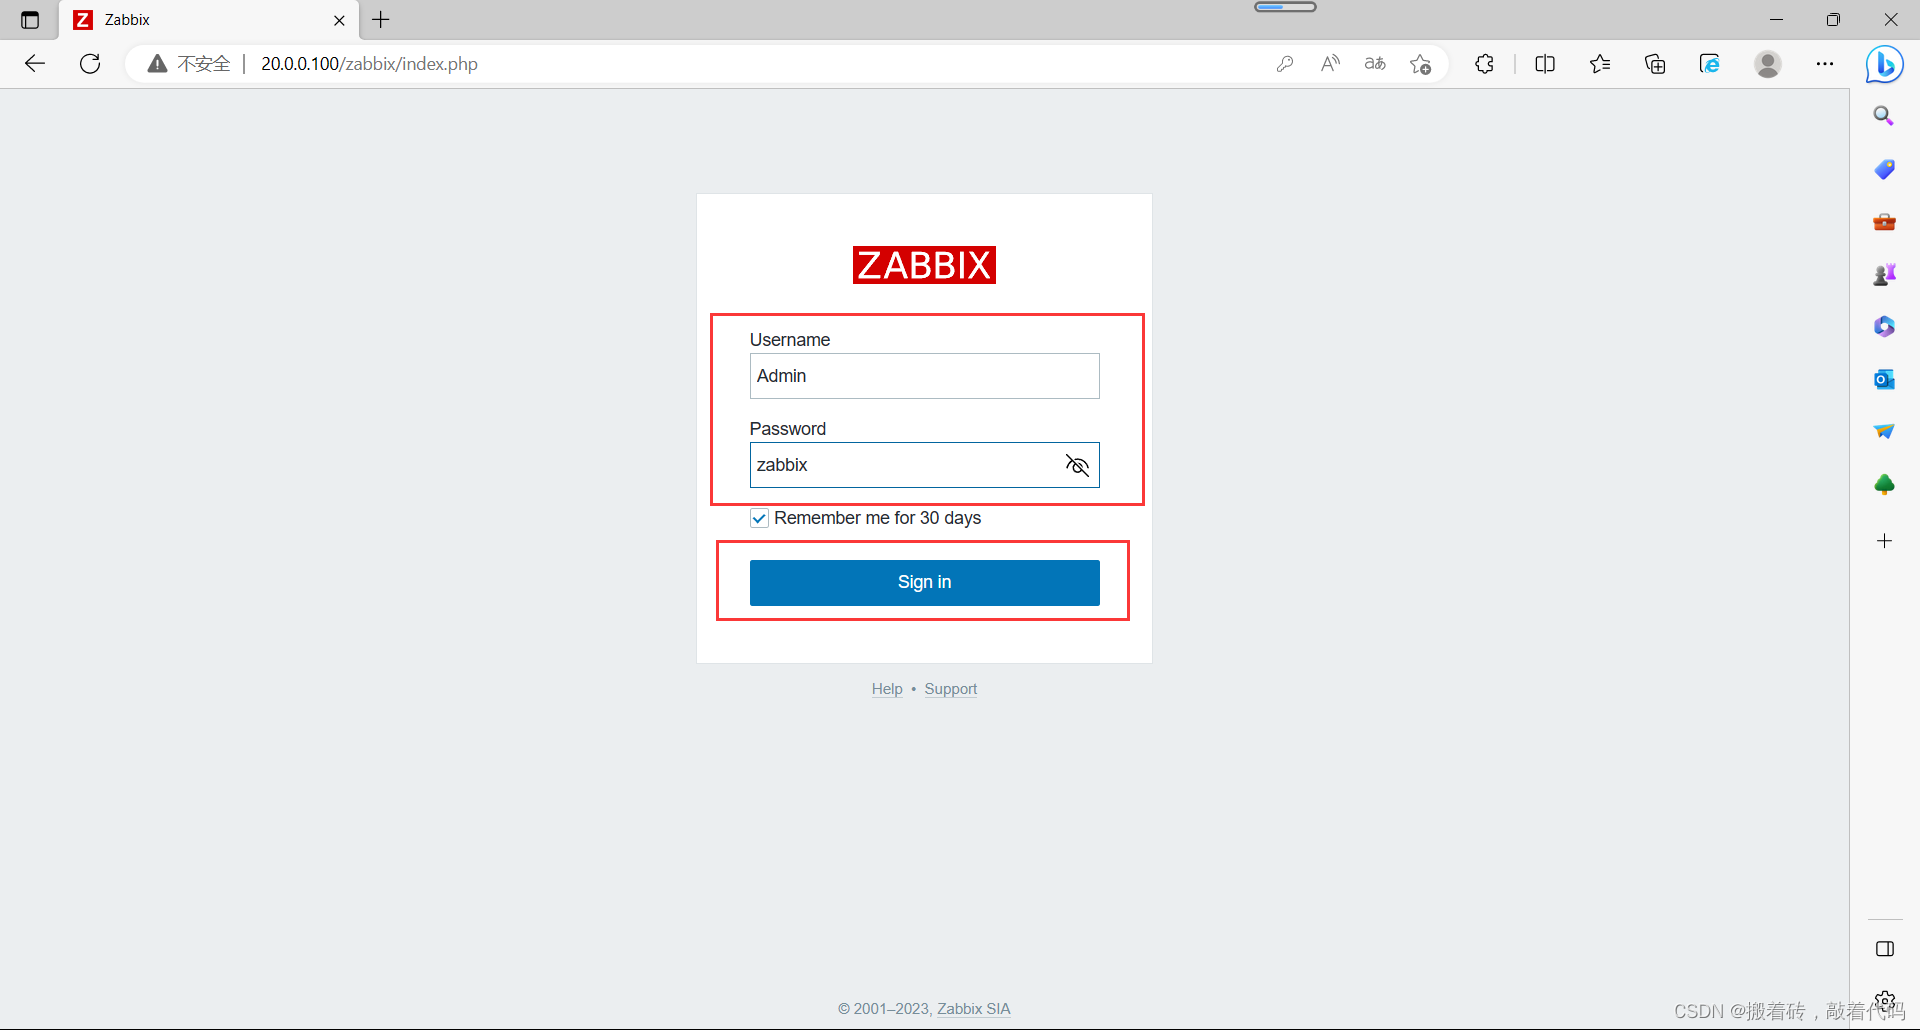Open sidebar Games chess icon
The width and height of the screenshot is (1920, 1030).
(x=1884, y=274)
